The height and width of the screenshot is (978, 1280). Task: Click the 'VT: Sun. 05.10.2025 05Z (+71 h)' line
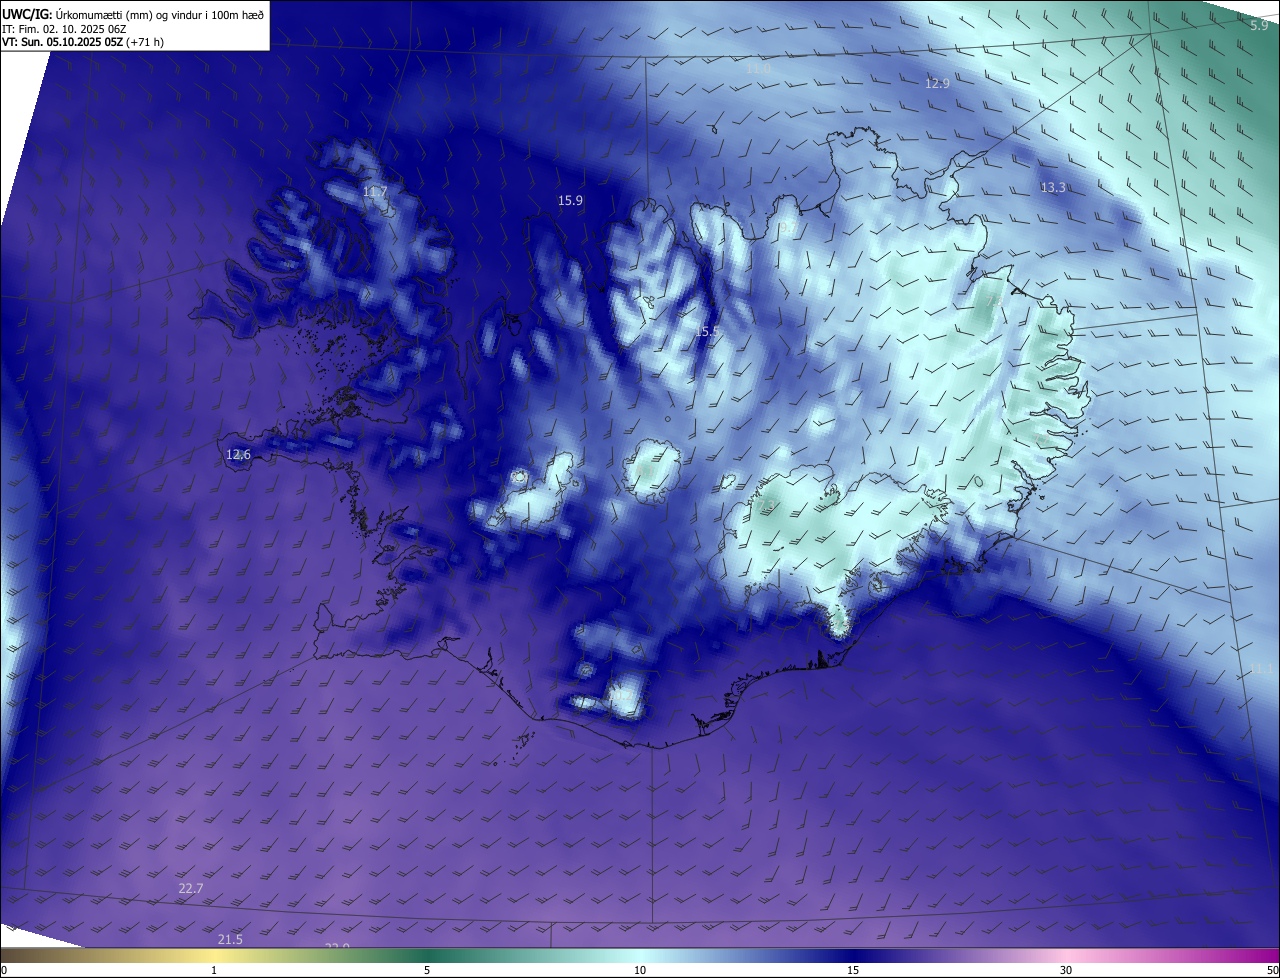pyautogui.click(x=83, y=42)
